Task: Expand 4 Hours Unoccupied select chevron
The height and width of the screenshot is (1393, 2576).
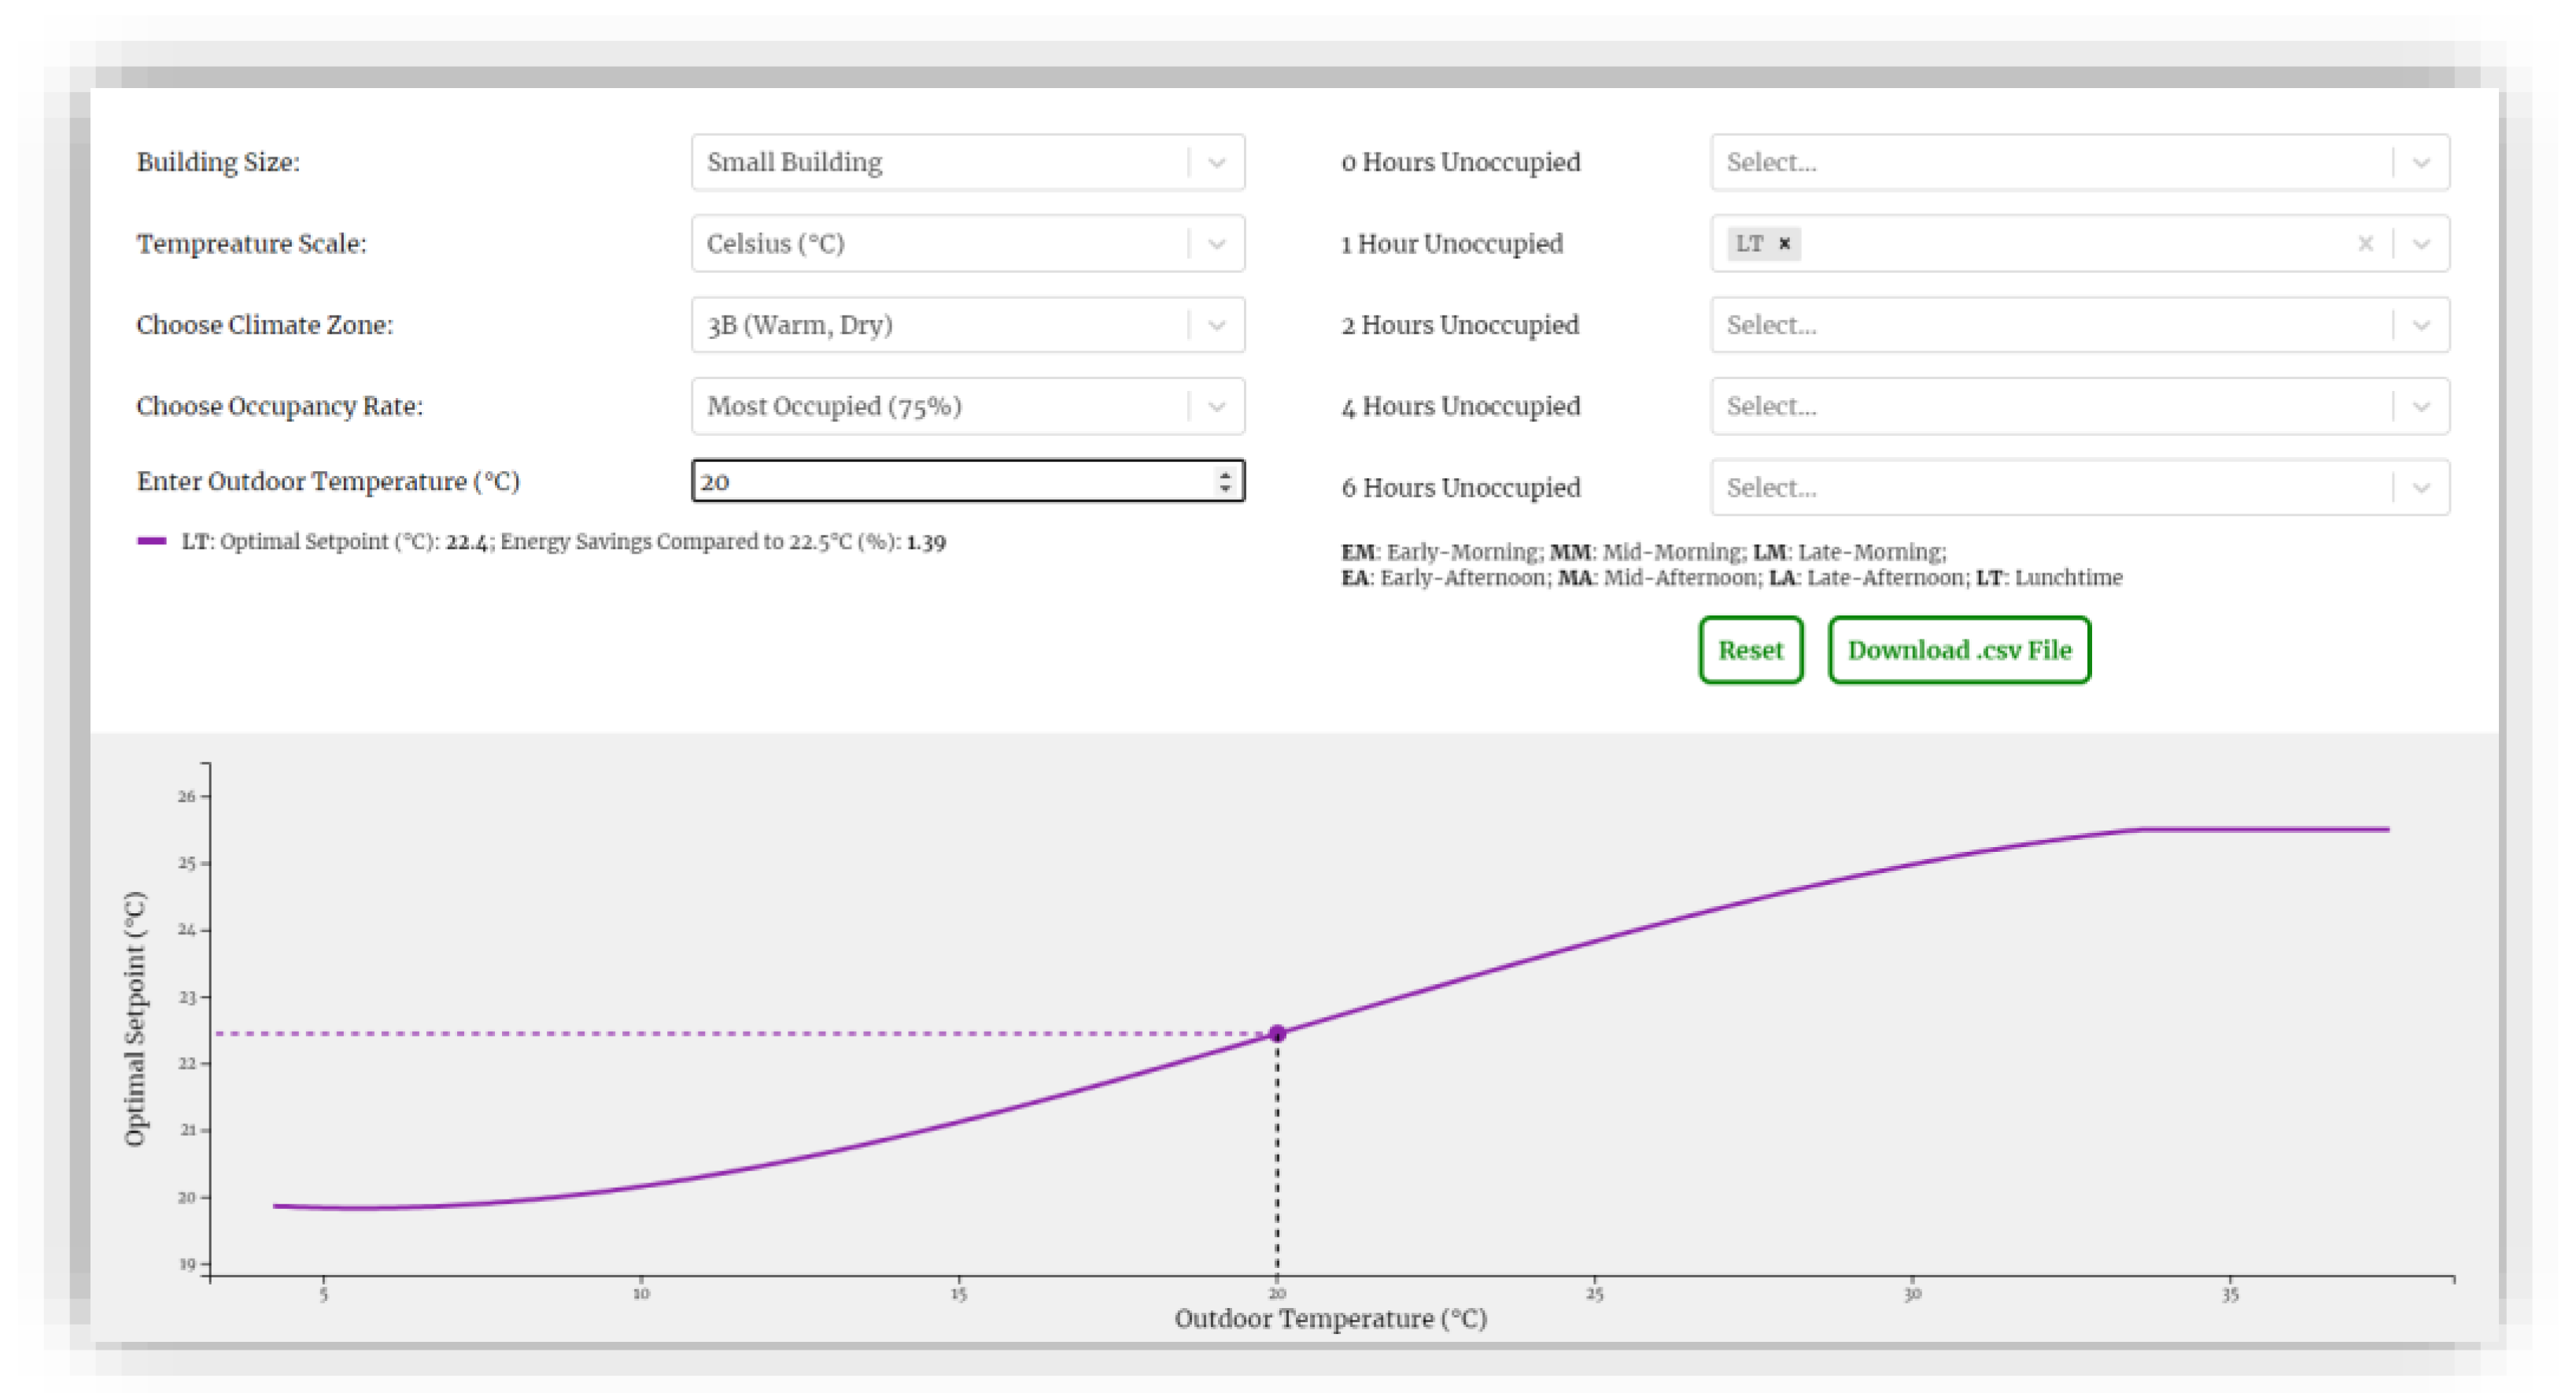Action: (2421, 406)
